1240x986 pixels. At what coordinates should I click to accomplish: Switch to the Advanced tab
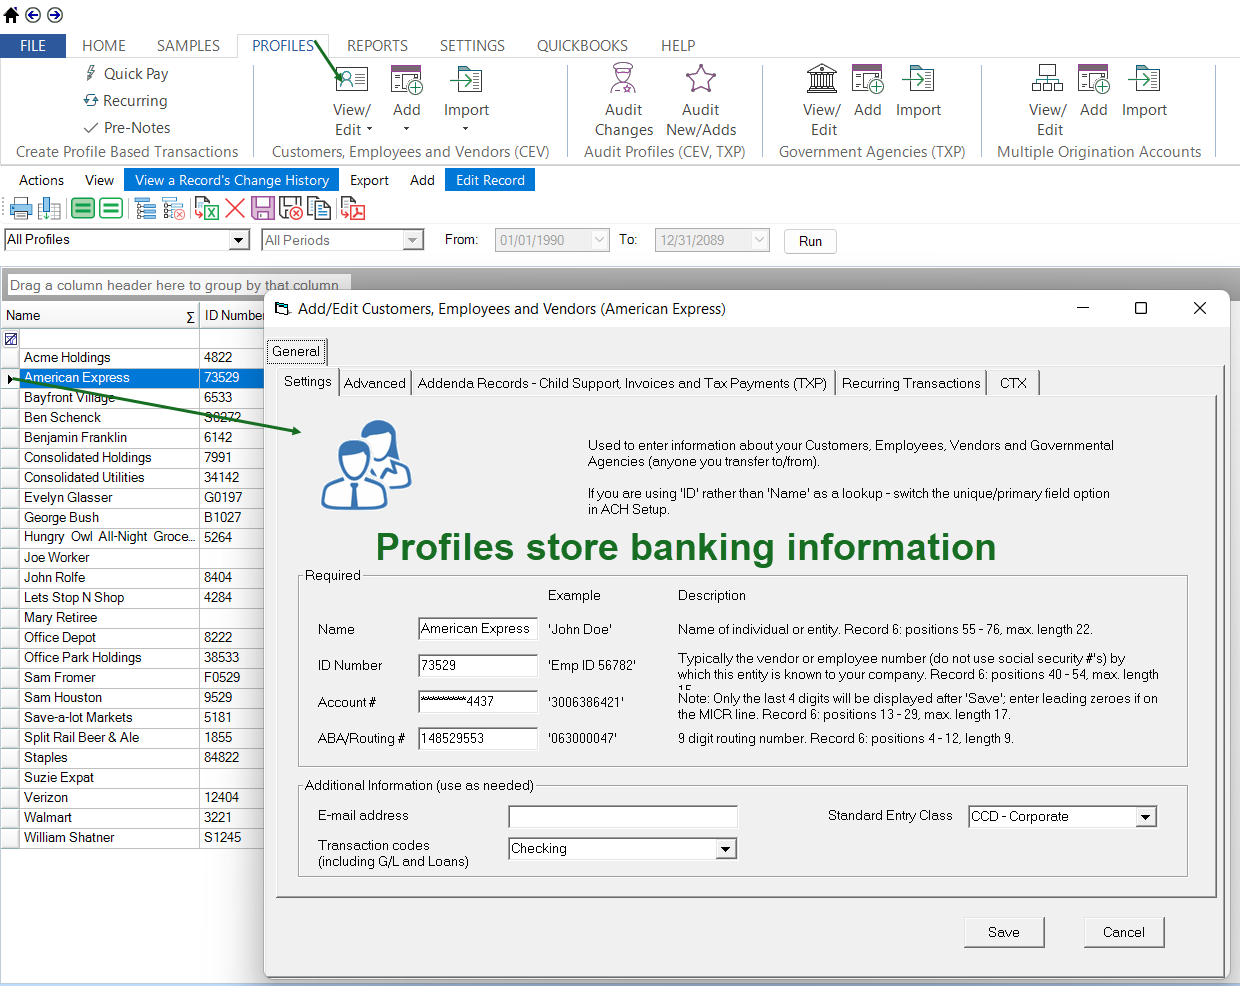pos(375,383)
